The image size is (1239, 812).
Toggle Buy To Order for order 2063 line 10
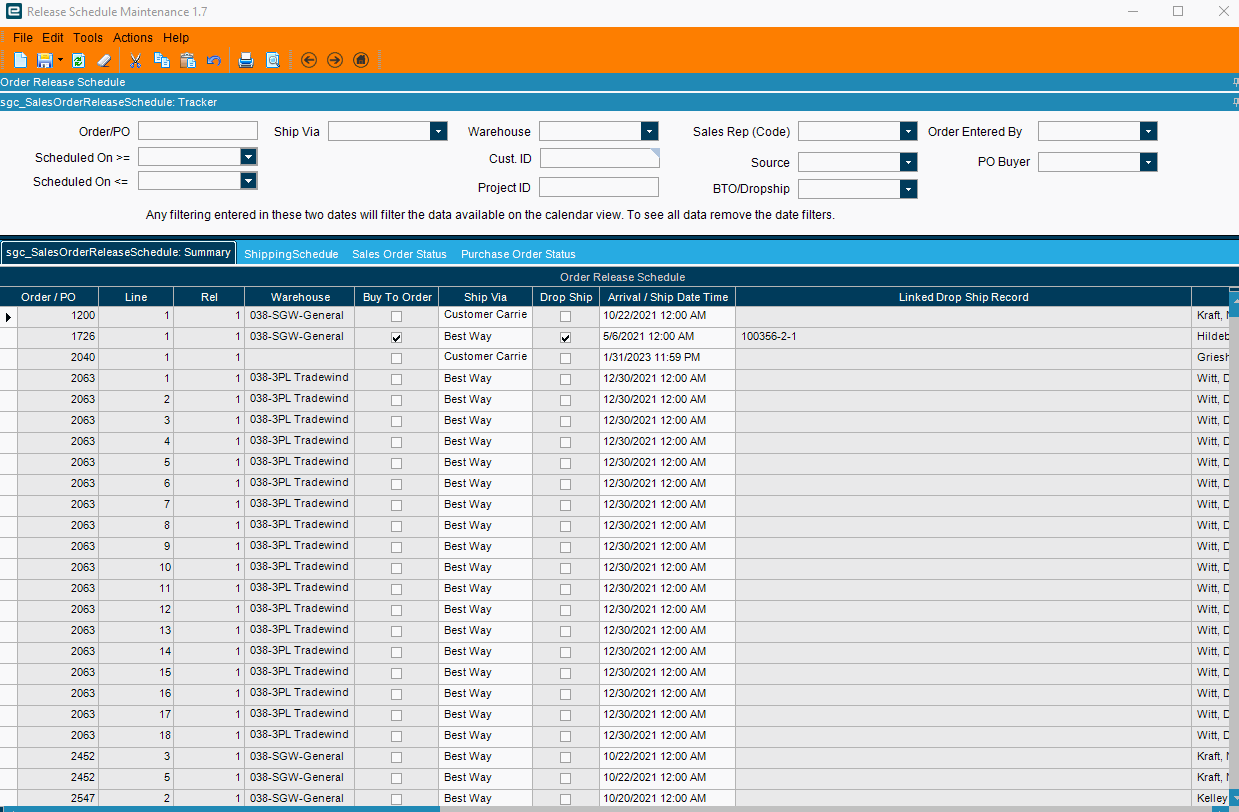point(397,568)
